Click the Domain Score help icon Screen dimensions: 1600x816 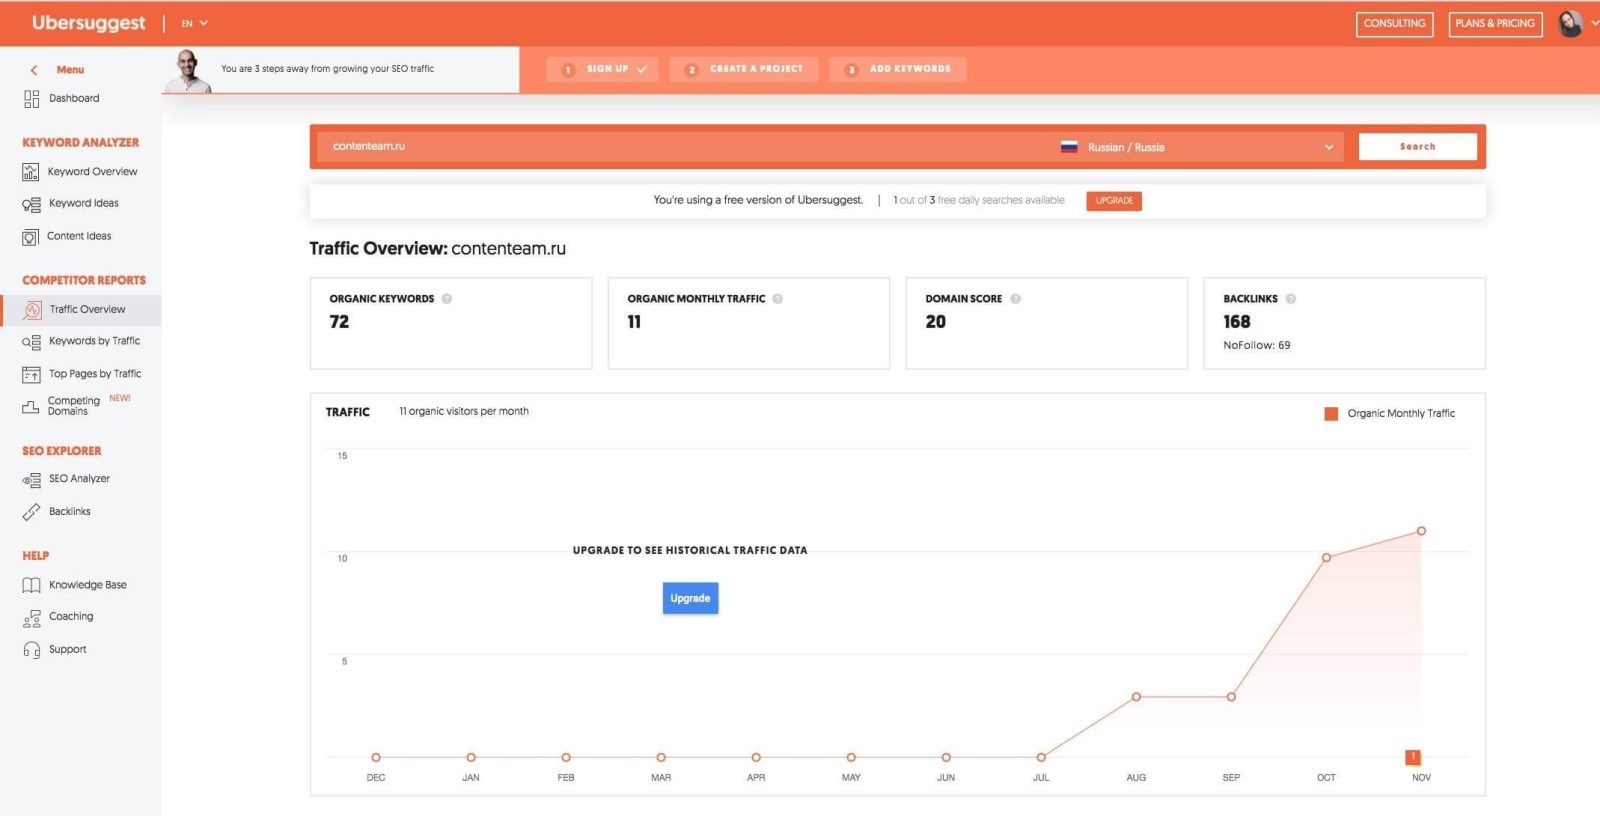[1015, 299]
